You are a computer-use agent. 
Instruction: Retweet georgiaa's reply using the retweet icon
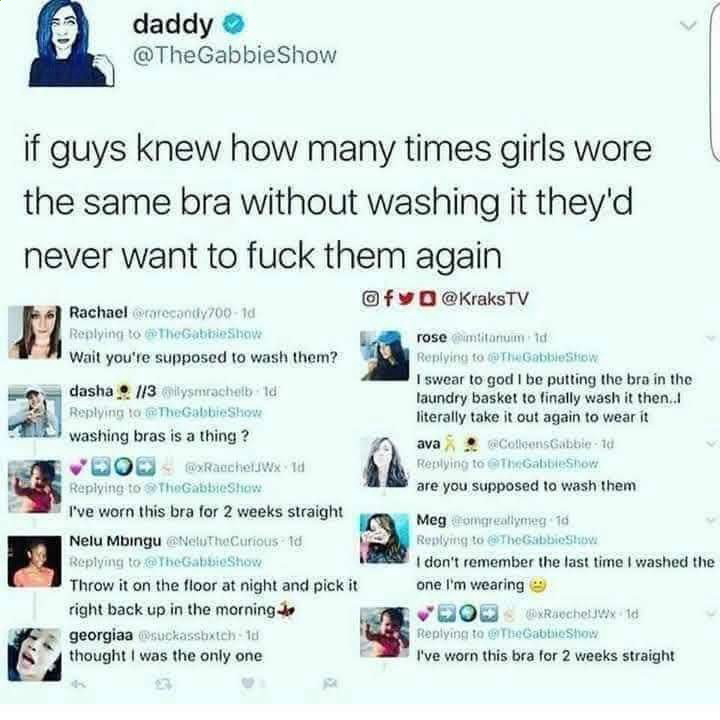tap(163, 685)
